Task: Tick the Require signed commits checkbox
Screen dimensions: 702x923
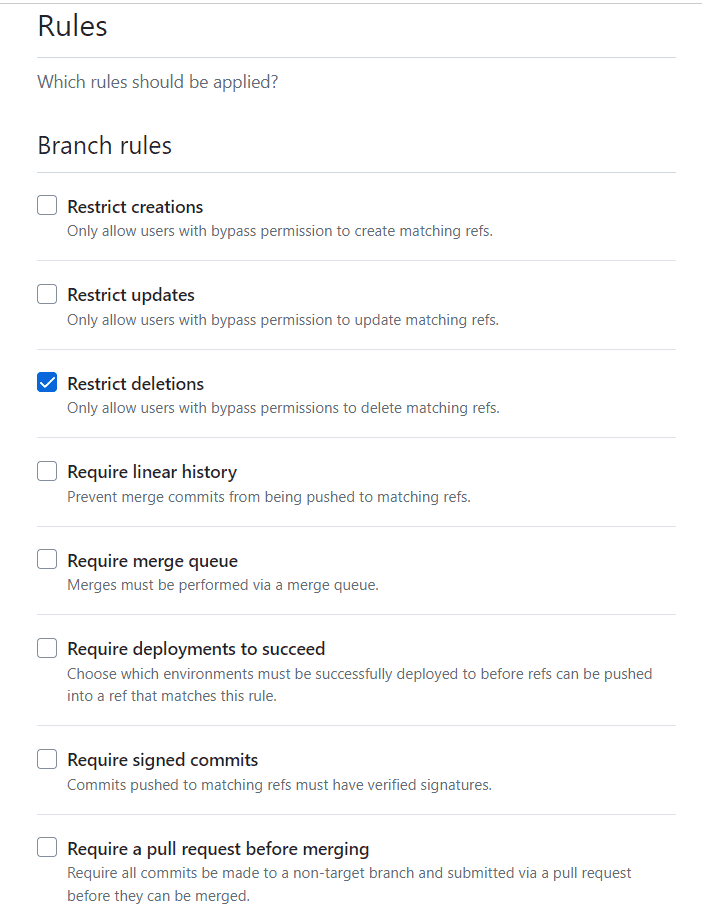Action: click(47, 759)
